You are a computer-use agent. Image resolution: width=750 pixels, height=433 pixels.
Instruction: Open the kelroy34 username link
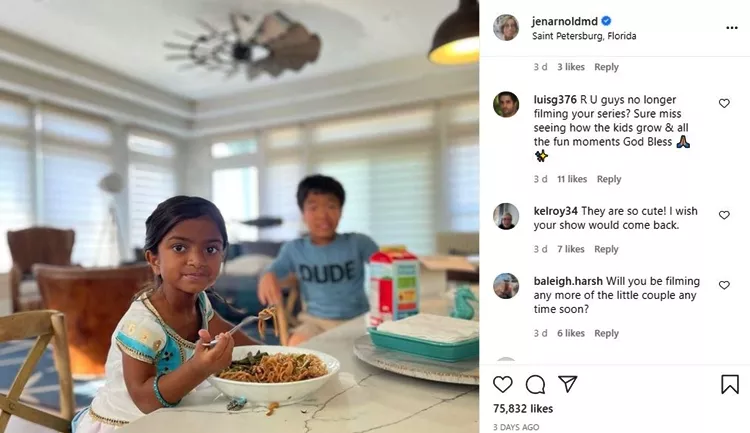tap(555, 211)
